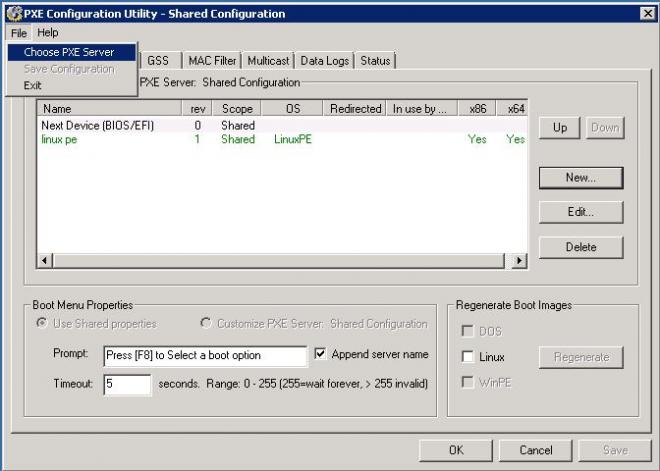The image size is (660, 471).
Task: Select the Next Device (BIOS/EFI) row
Action: 282,125
